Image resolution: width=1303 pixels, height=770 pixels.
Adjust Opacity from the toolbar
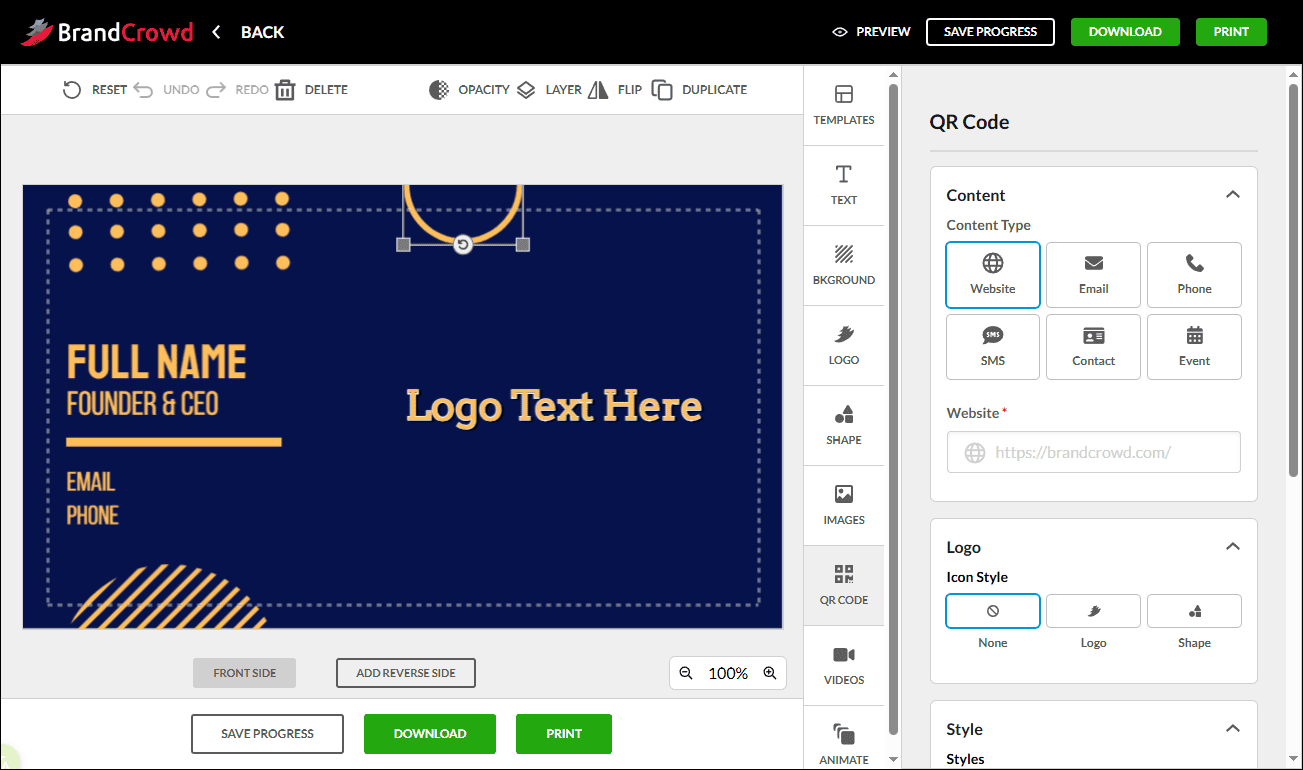point(470,89)
